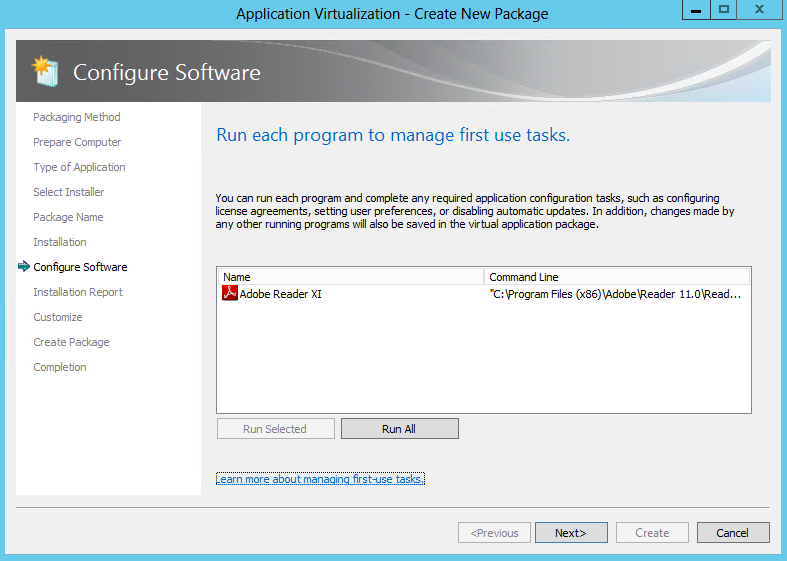The height and width of the screenshot is (561, 787).
Task: Click the Adobe Reader XI PDF icon
Action: point(230,293)
